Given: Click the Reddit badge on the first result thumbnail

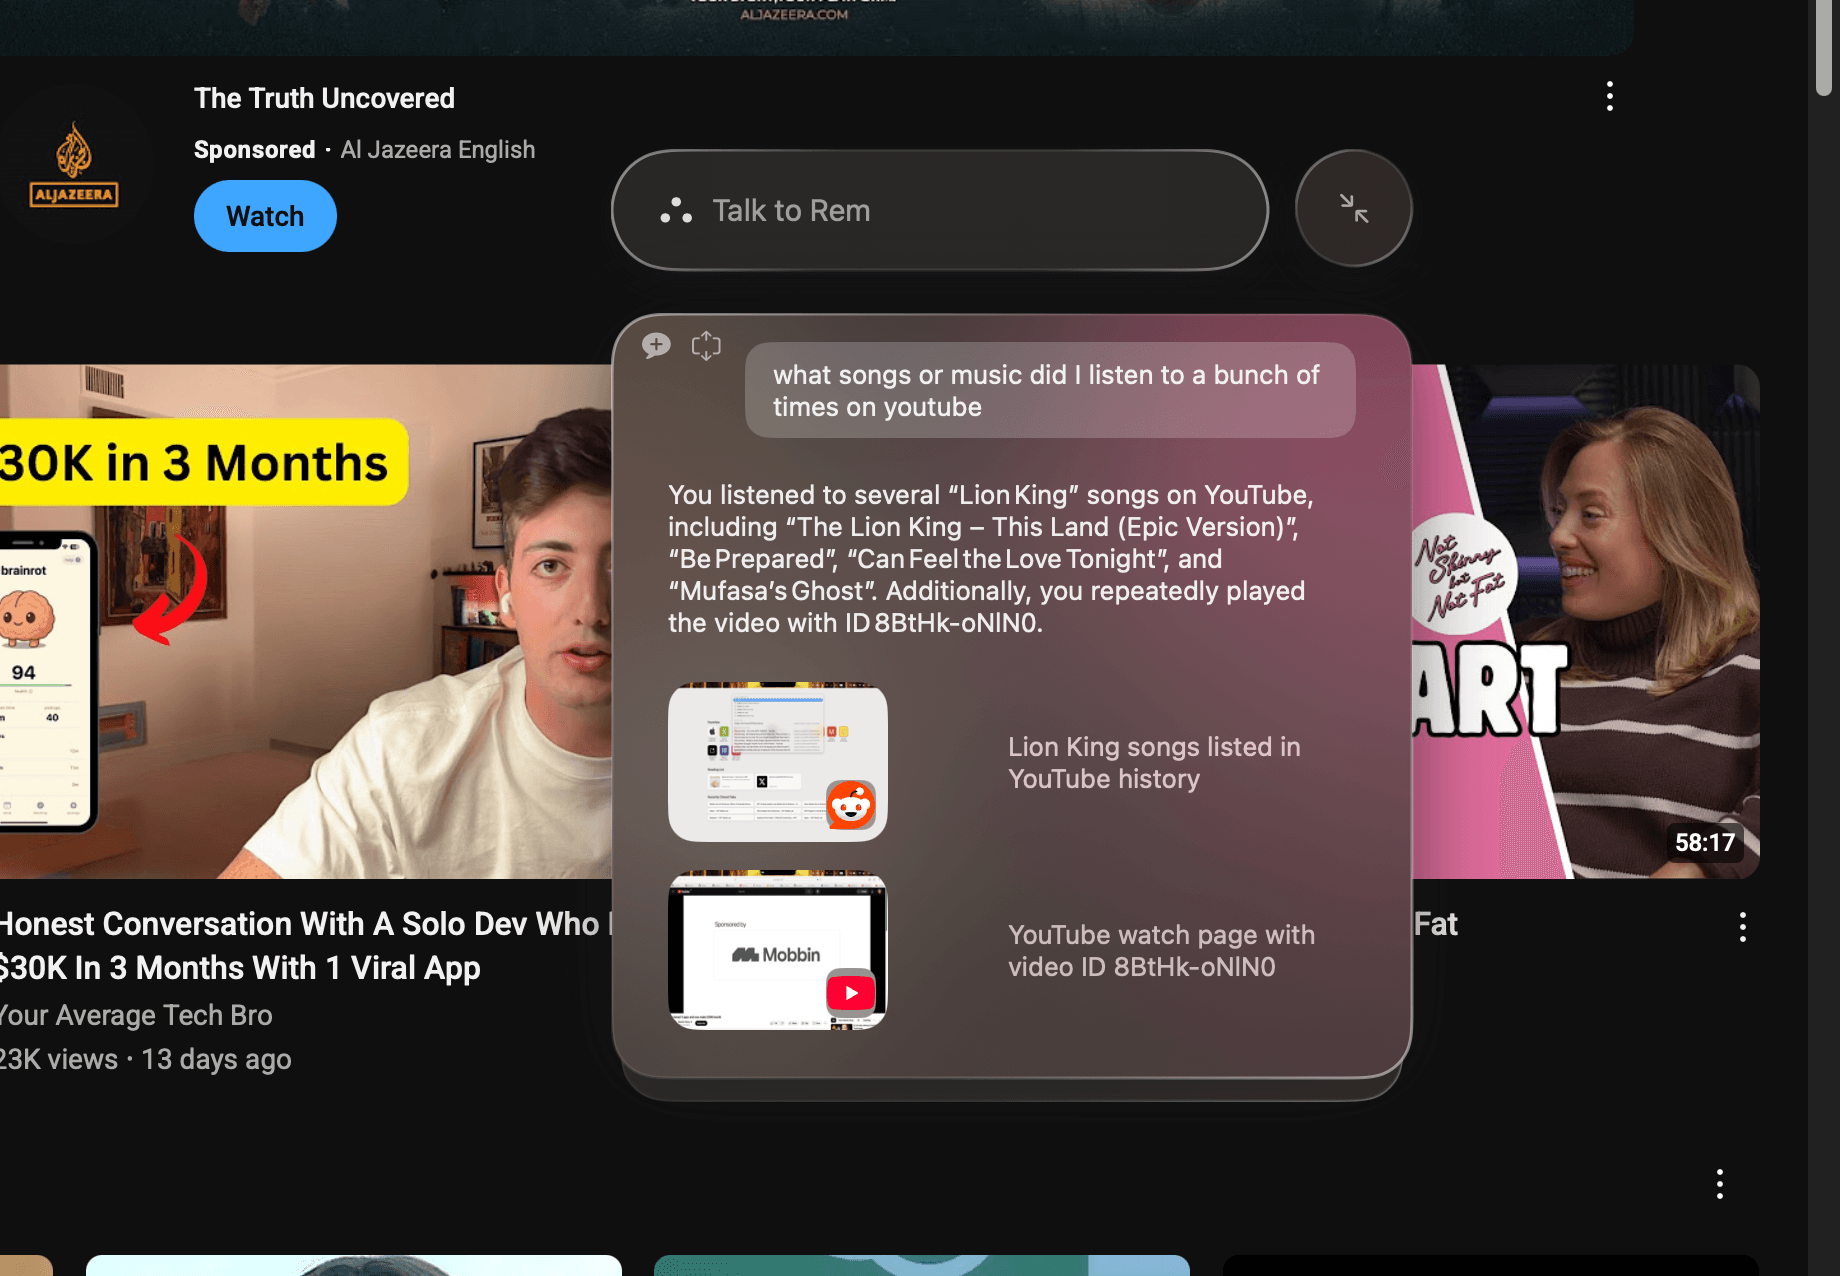Looking at the screenshot, I should point(851,805).
